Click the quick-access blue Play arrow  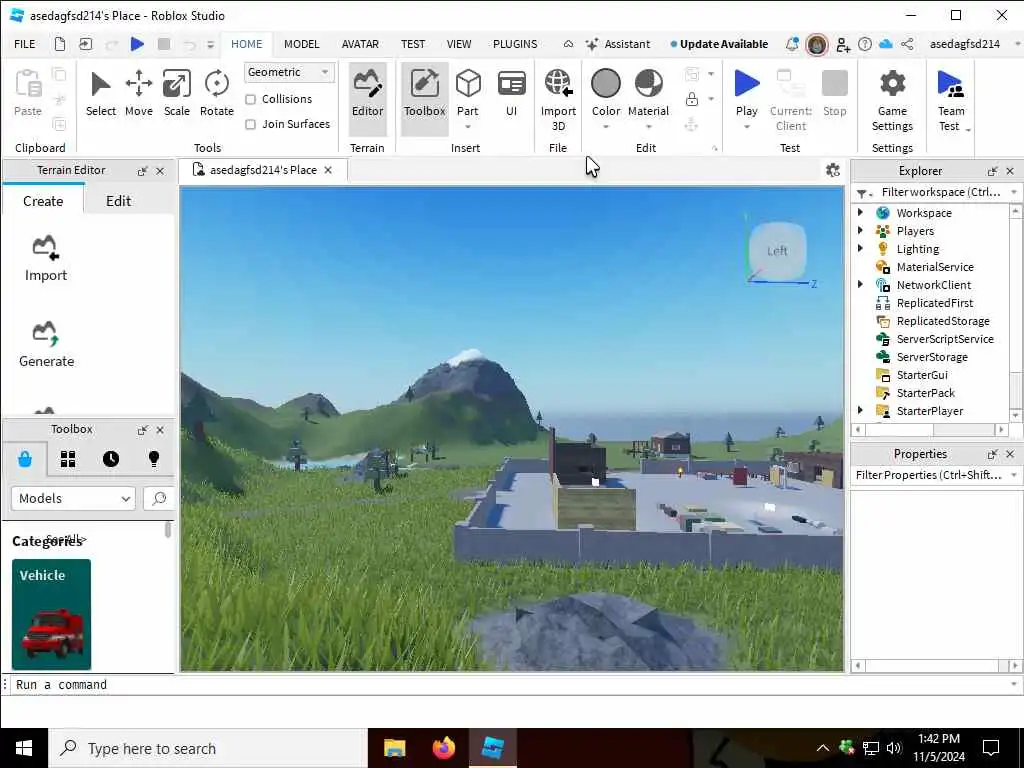point(137,44)
